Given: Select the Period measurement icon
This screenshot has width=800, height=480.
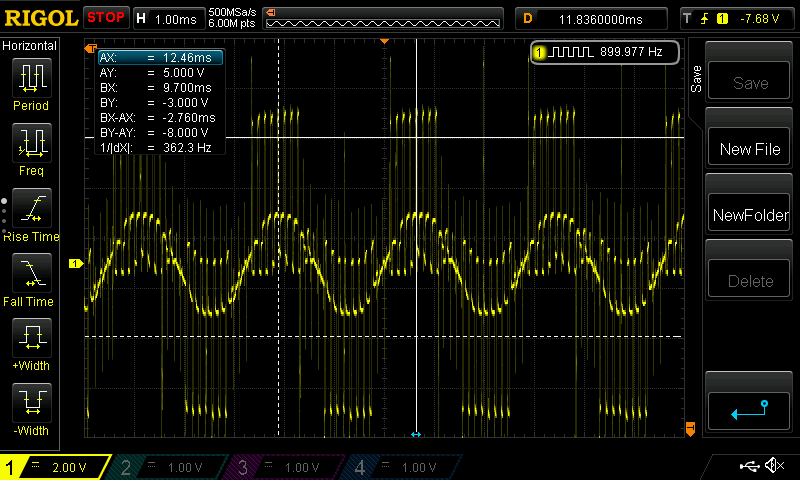Looking at the screenshot, I should click(32, 78).
